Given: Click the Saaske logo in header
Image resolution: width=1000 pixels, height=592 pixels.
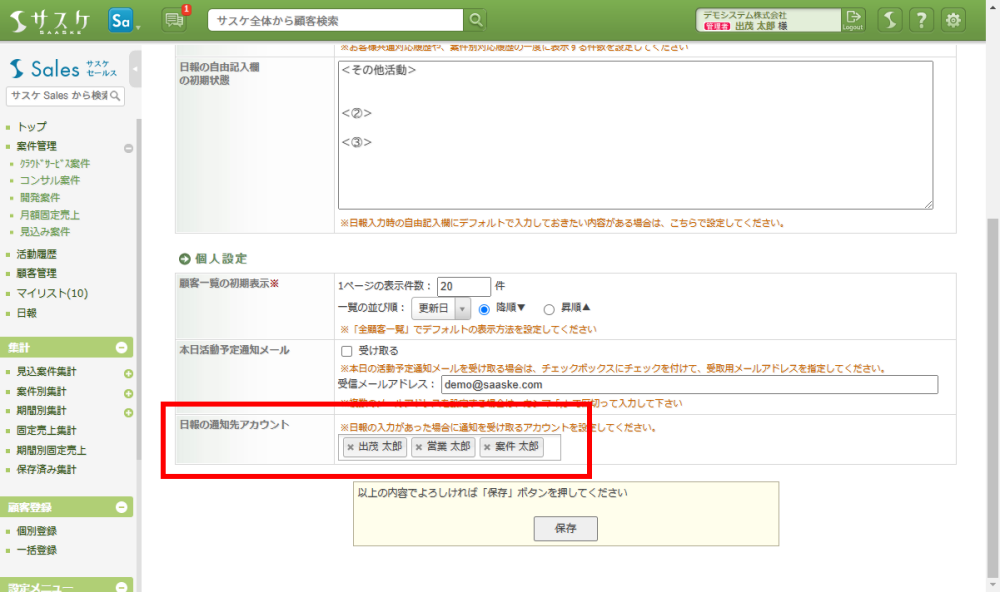Looking at the screenshot, I should pyautogui.click(x=50, y=21).
